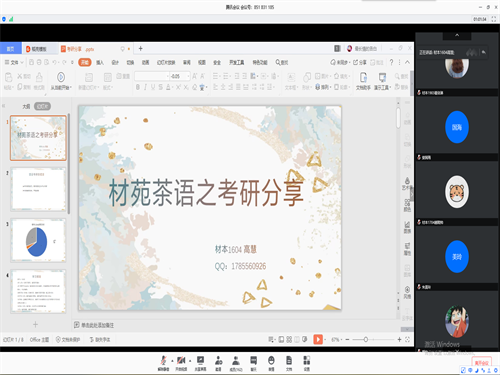This screenshot has height=375, width=500.
Task: Add a new document tab with plus icon
Action: click(141, 49)
